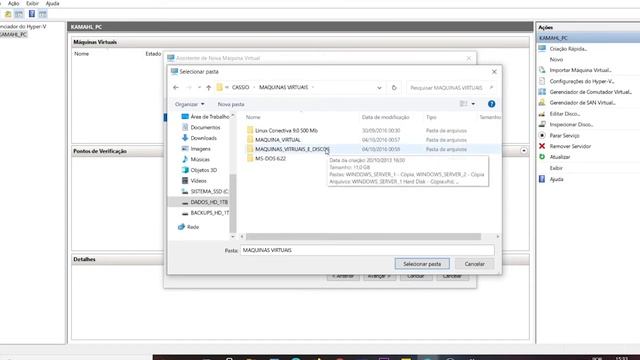Open Gerenciador de SAN Virtual

582,102
